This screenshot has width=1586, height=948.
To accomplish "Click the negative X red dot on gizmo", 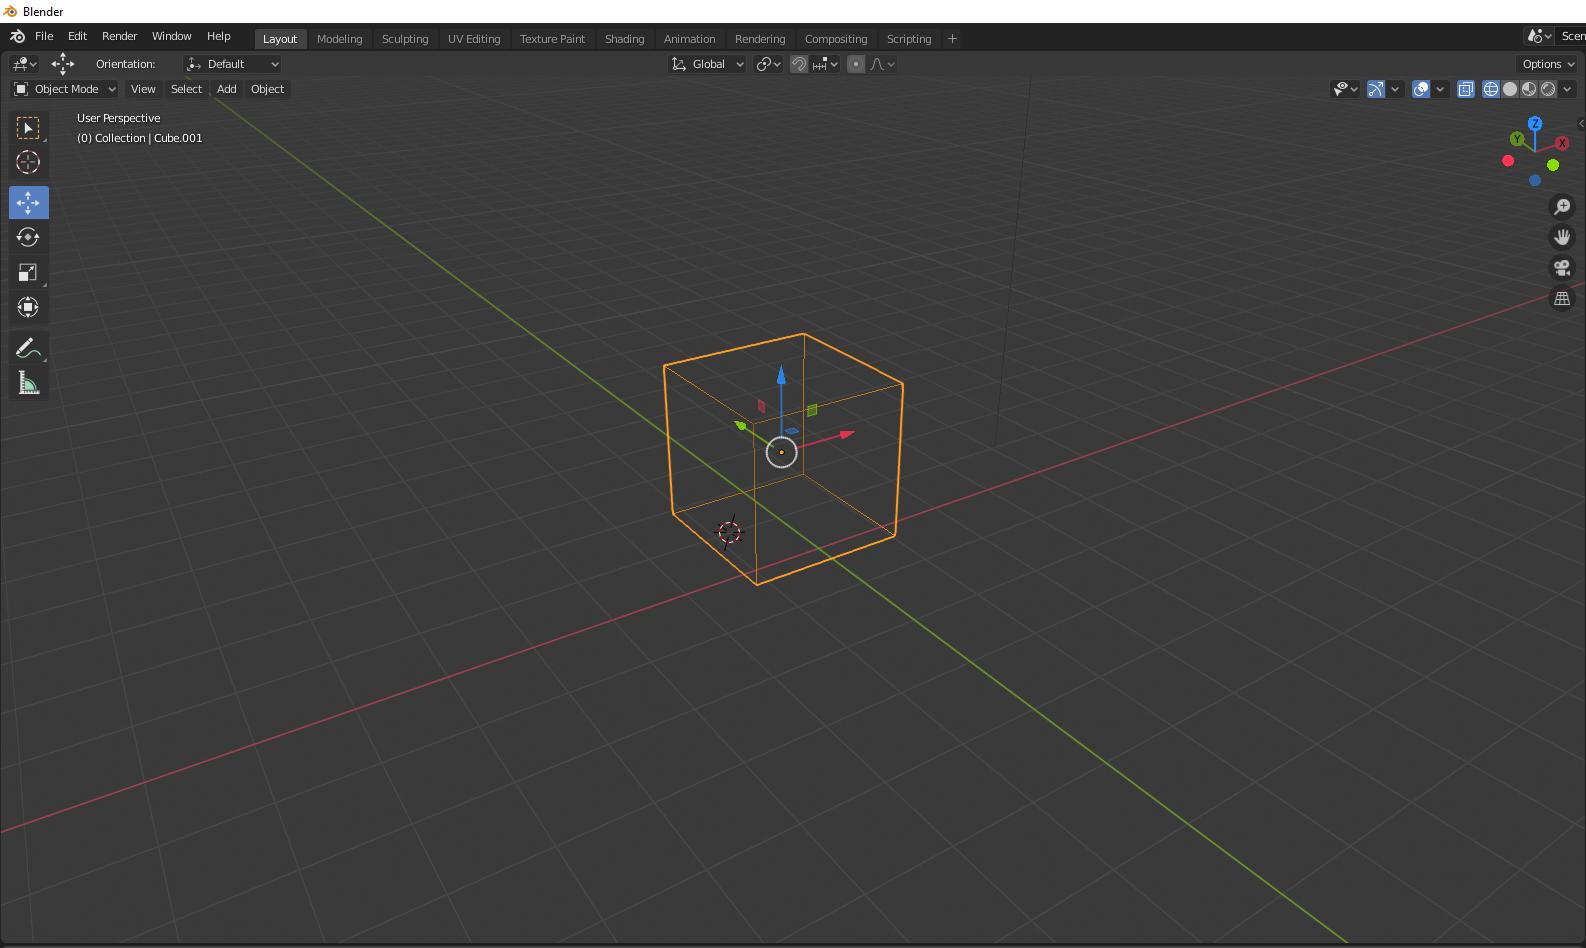I will [x=1508, y=161].
